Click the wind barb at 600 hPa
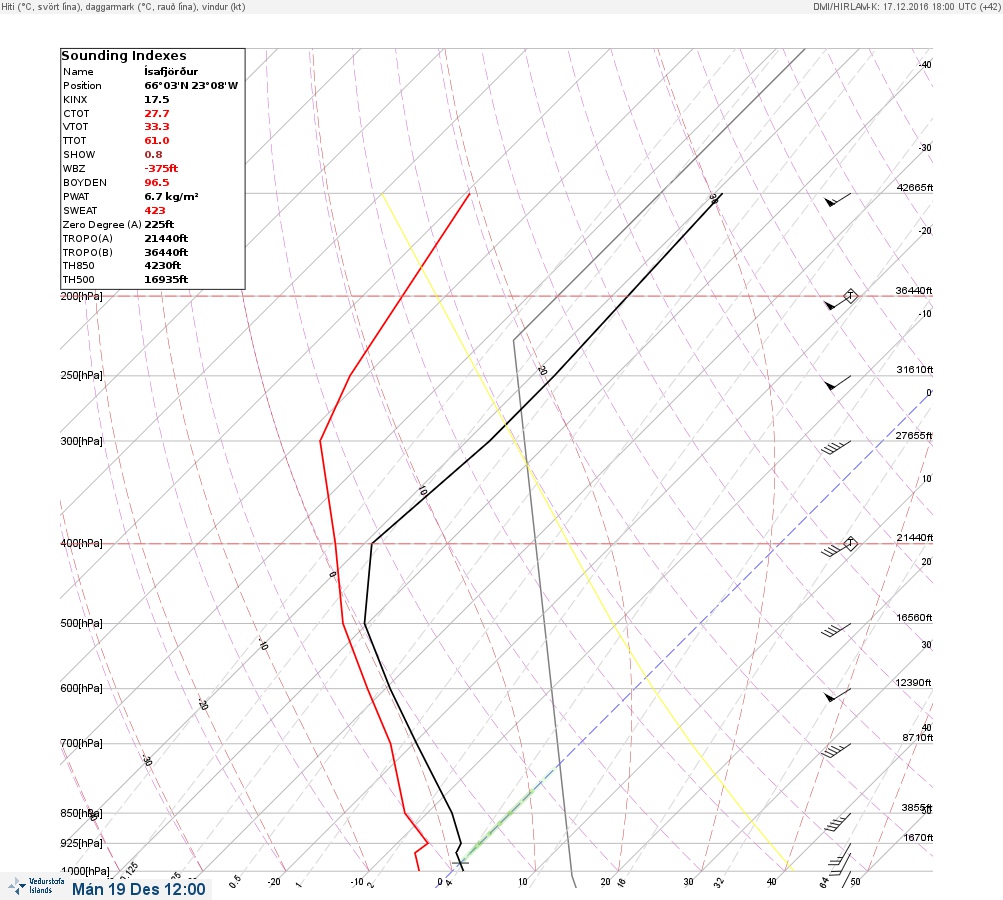This screenshot has height=900, width=1003. (837, 695)
